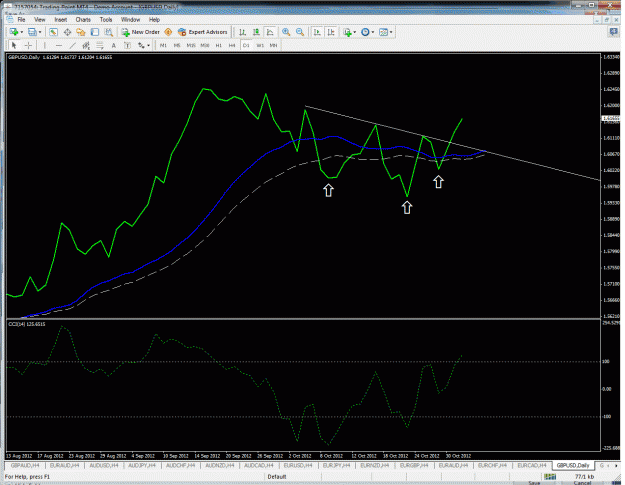
Task: Open the Data Window icon
Action: click(67, 32)
